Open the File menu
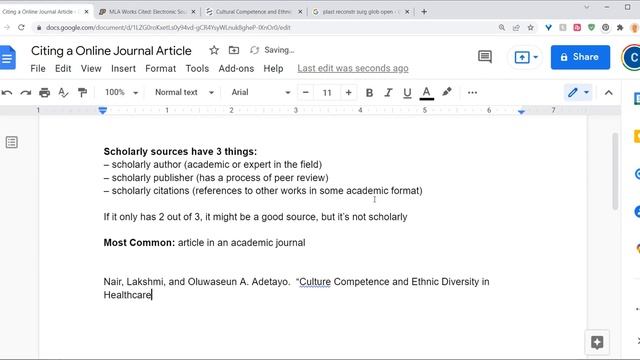The width and height of the screenshot is (640, 360). 38,69
